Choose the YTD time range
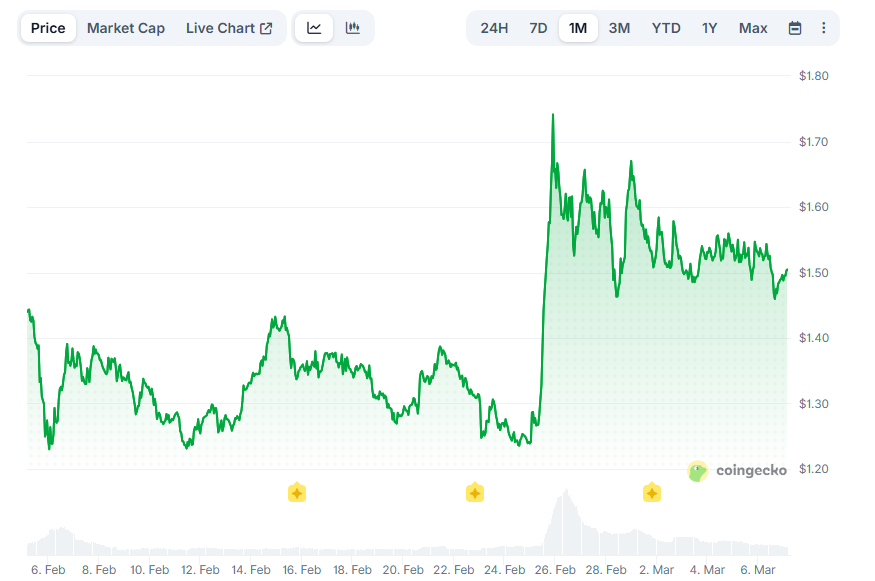 tap(666, 28)
